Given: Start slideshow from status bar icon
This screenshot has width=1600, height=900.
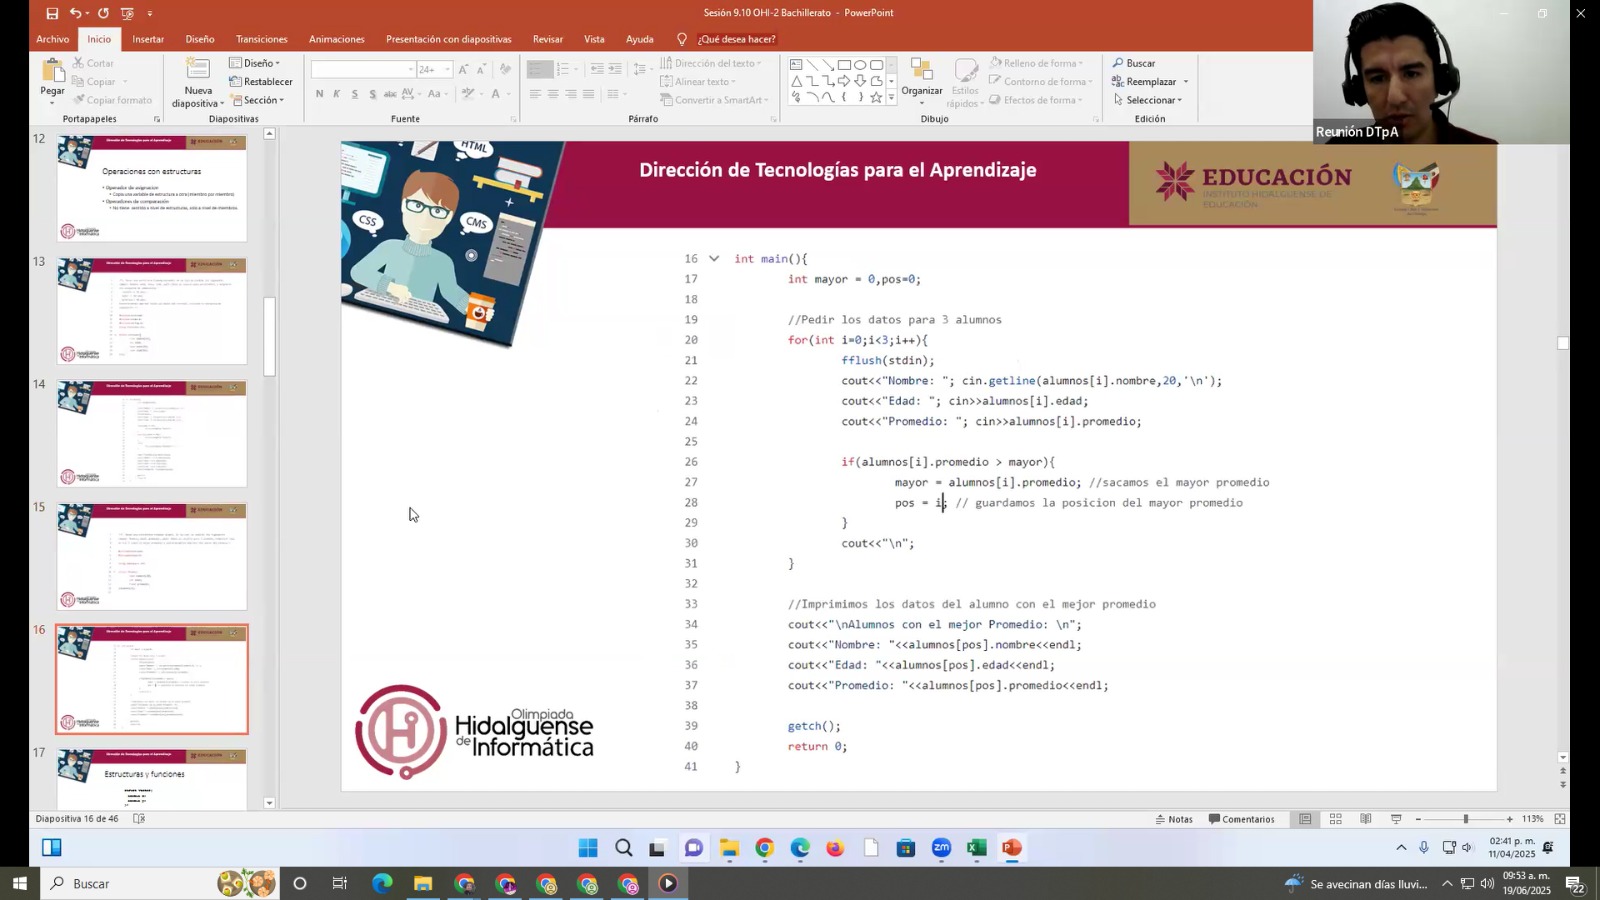Looking at the screenshot, I should pyautogui.click(x=1396, y=819).
